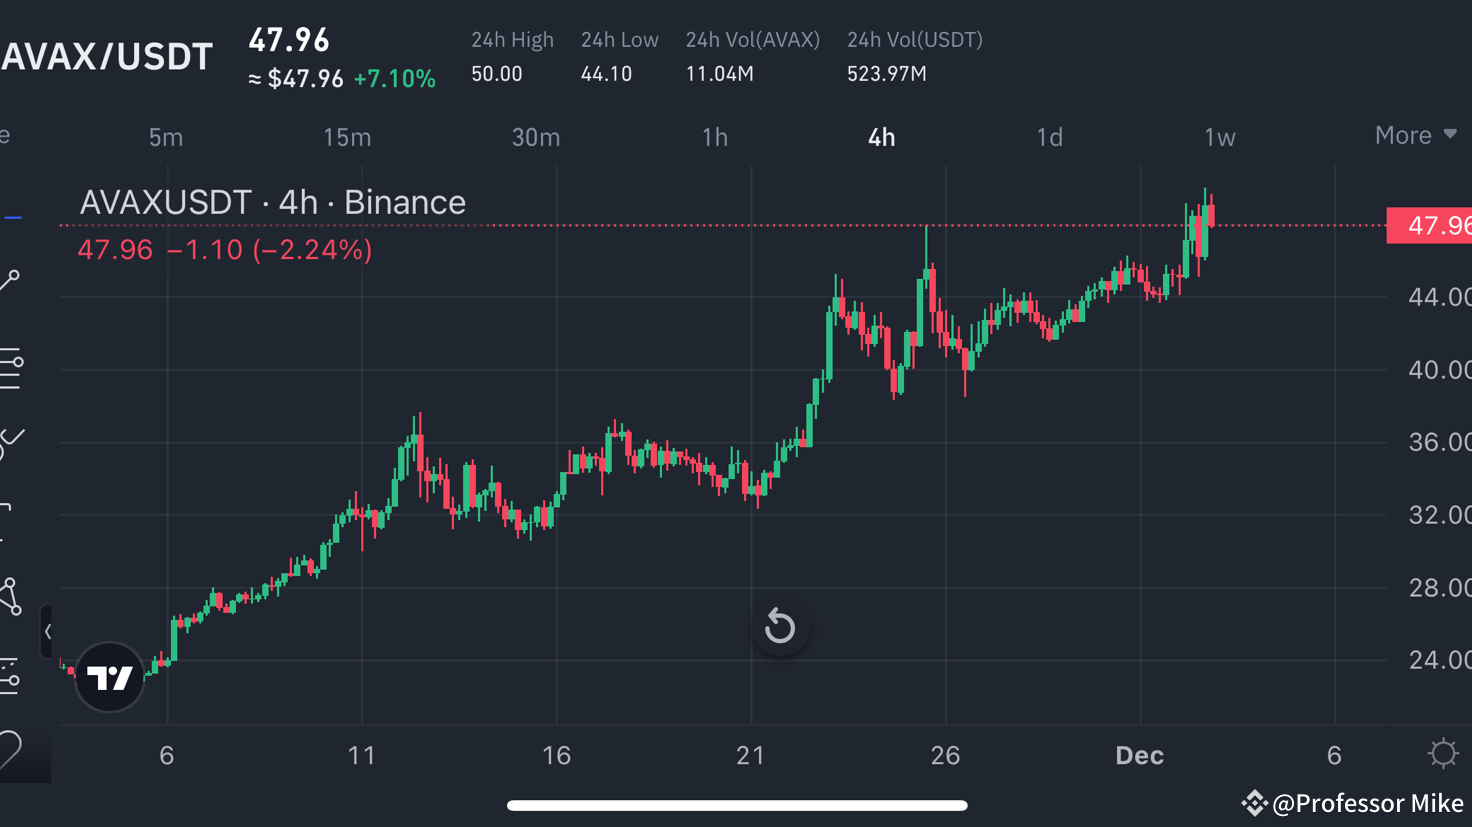Collapse the drawing tools sidebar

[47, 632]
